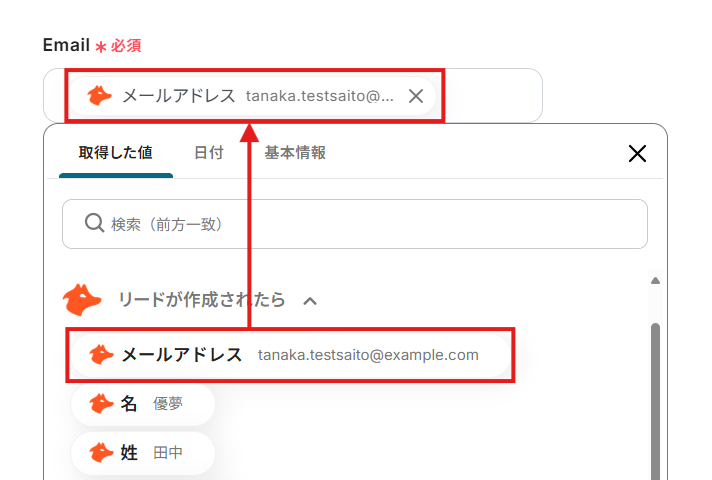Click the リードが作成されたら section header text

coord(201,300)
